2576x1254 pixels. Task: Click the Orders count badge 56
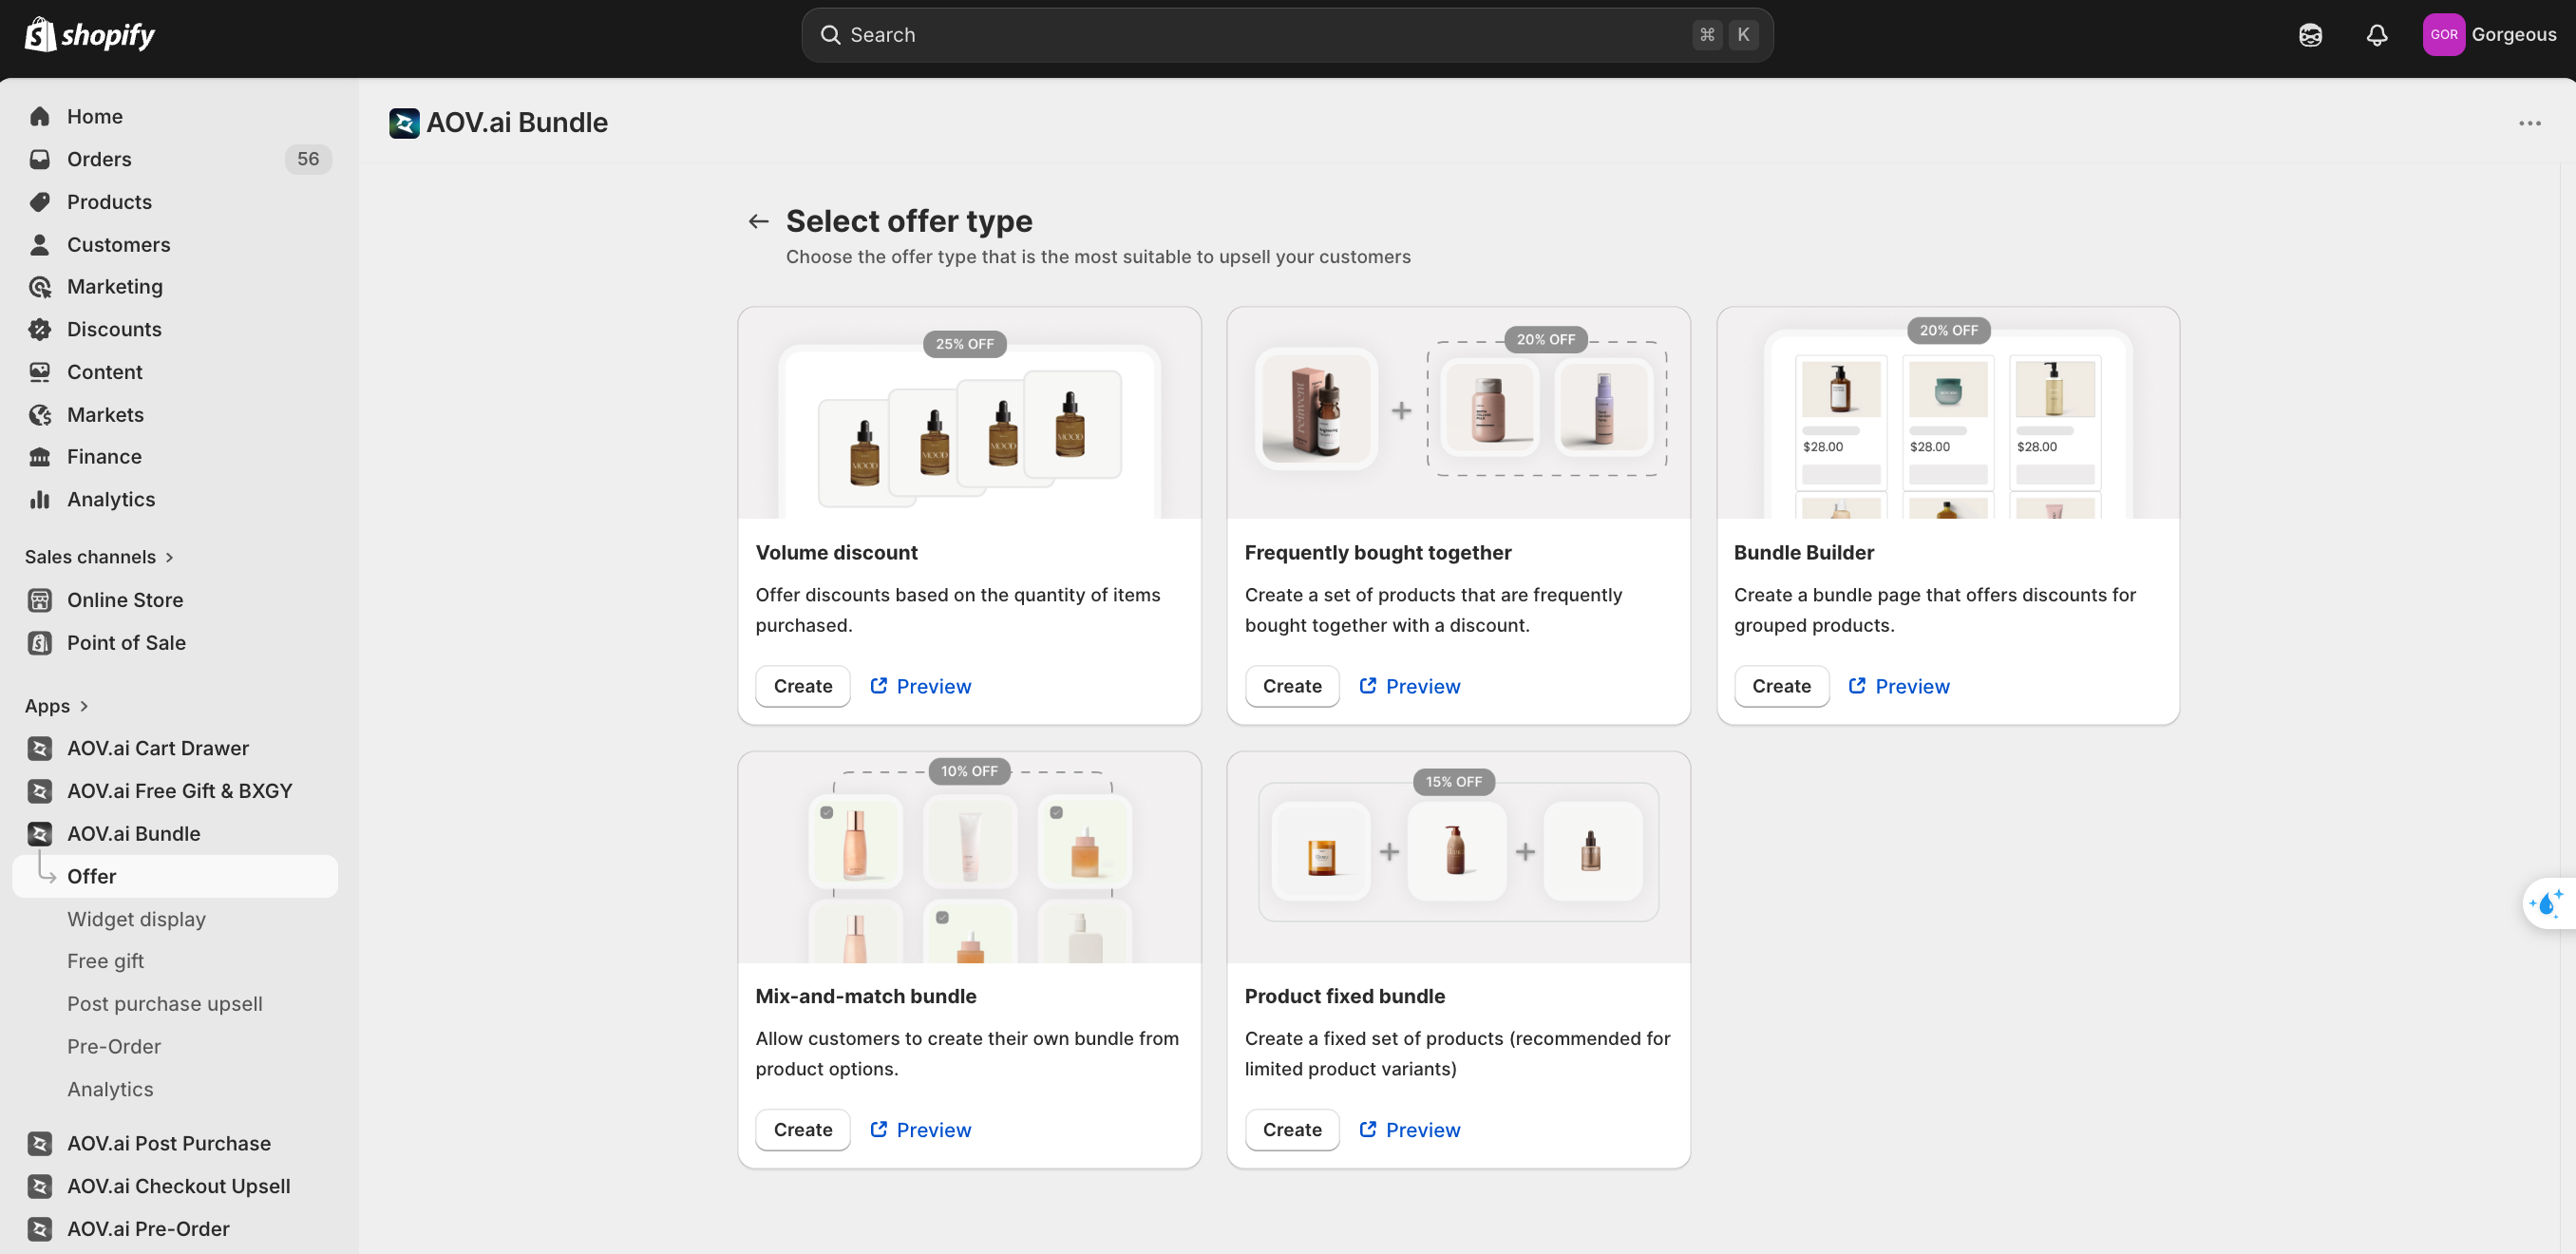tap(308, 159)
